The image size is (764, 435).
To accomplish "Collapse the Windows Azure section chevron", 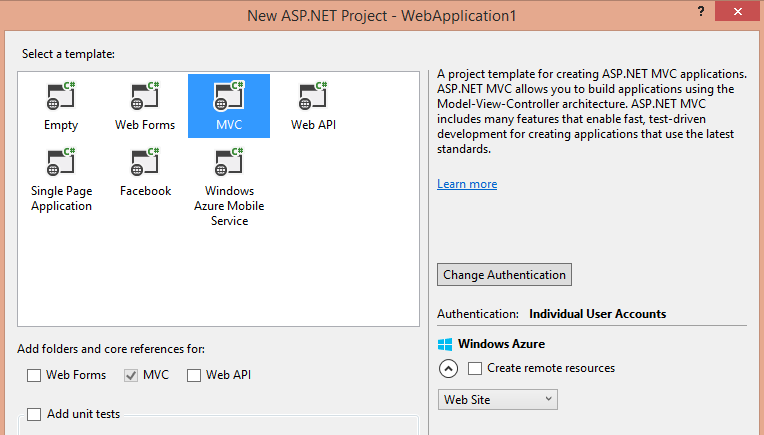I will 449,368.
